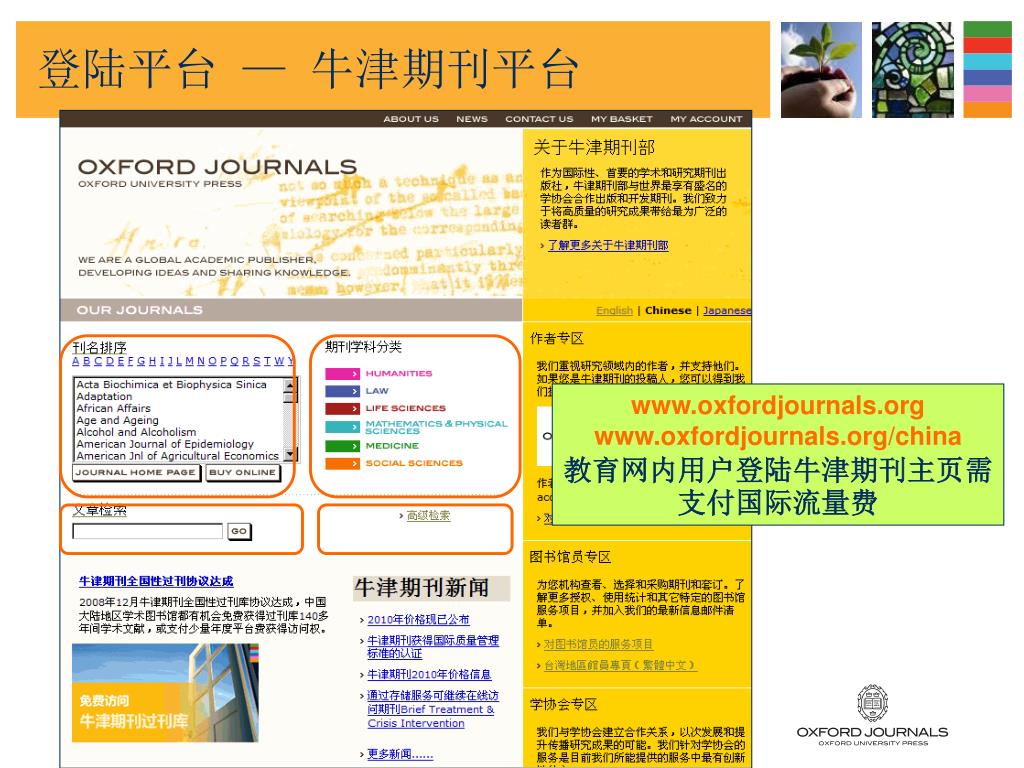Jump to journals starting with M

click(x=189, y=361)
